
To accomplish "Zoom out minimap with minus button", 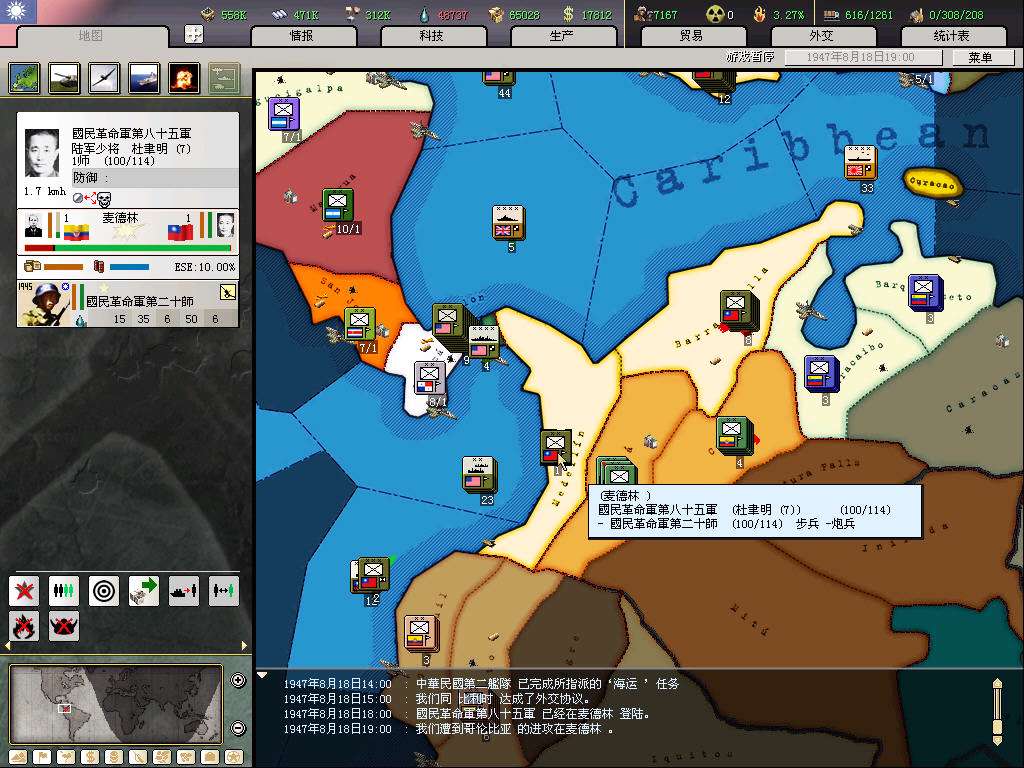I will coord(238,728).
